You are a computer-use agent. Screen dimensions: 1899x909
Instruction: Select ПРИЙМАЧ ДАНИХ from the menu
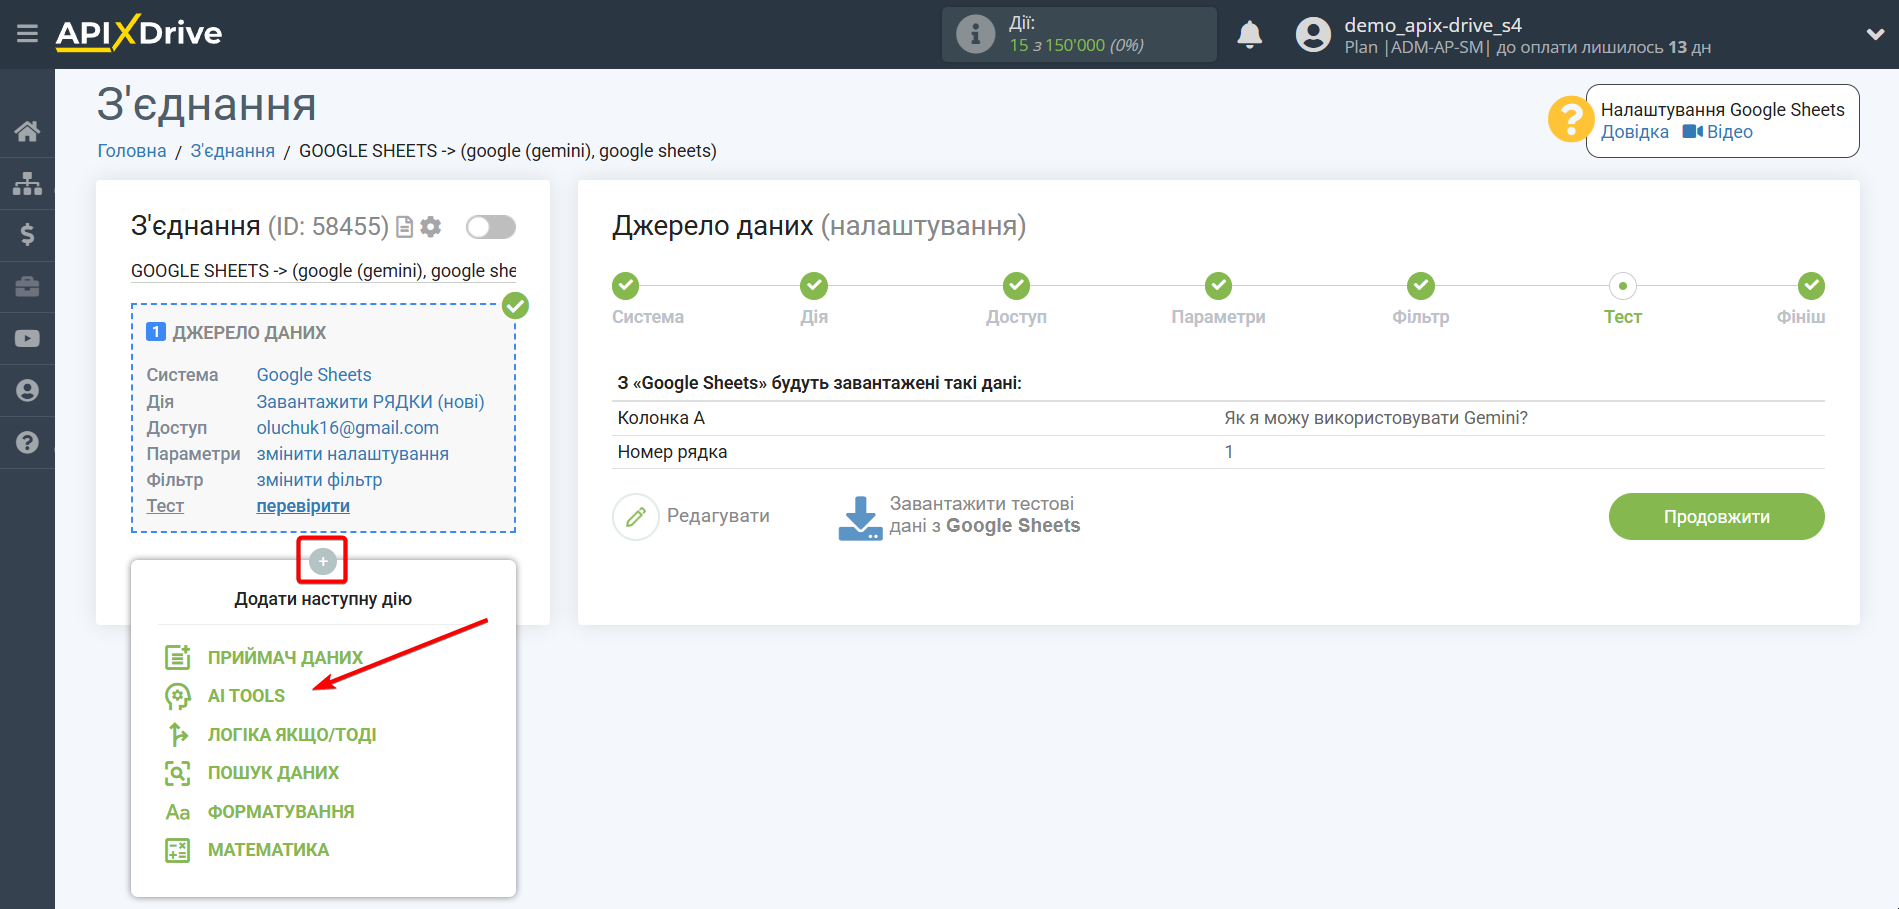pyautogui.click(x=285, y=658)
